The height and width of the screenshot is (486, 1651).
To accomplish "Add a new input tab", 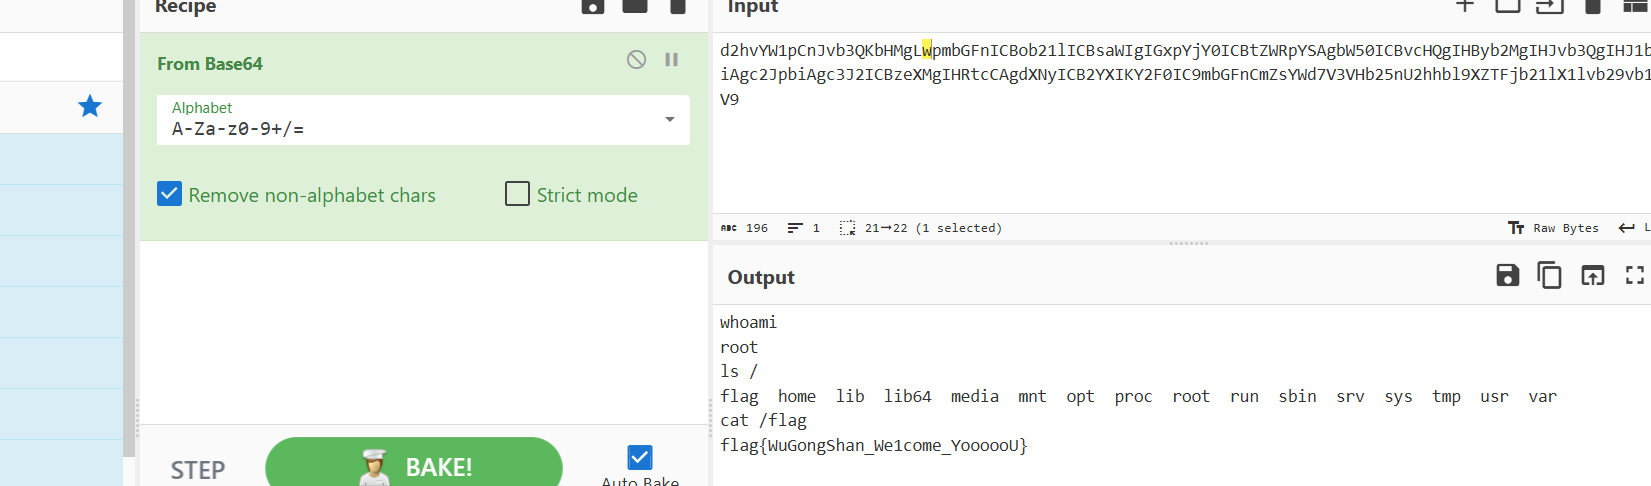I will [1465, 6].
